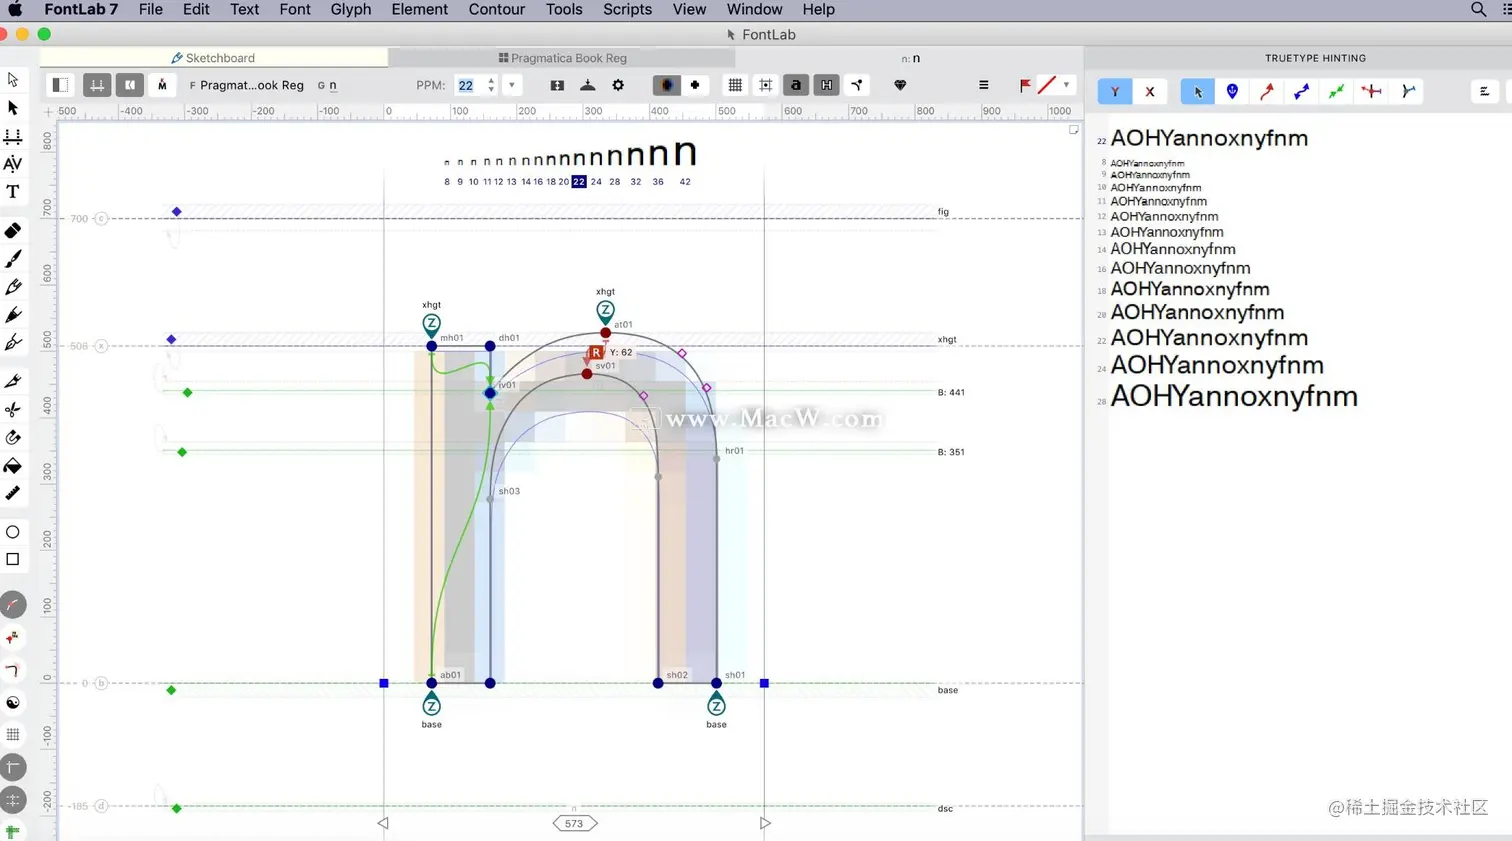Switch to the n: n glyph tab
Viewport: 1512px width, 841px height.
(x=910, y=58)
